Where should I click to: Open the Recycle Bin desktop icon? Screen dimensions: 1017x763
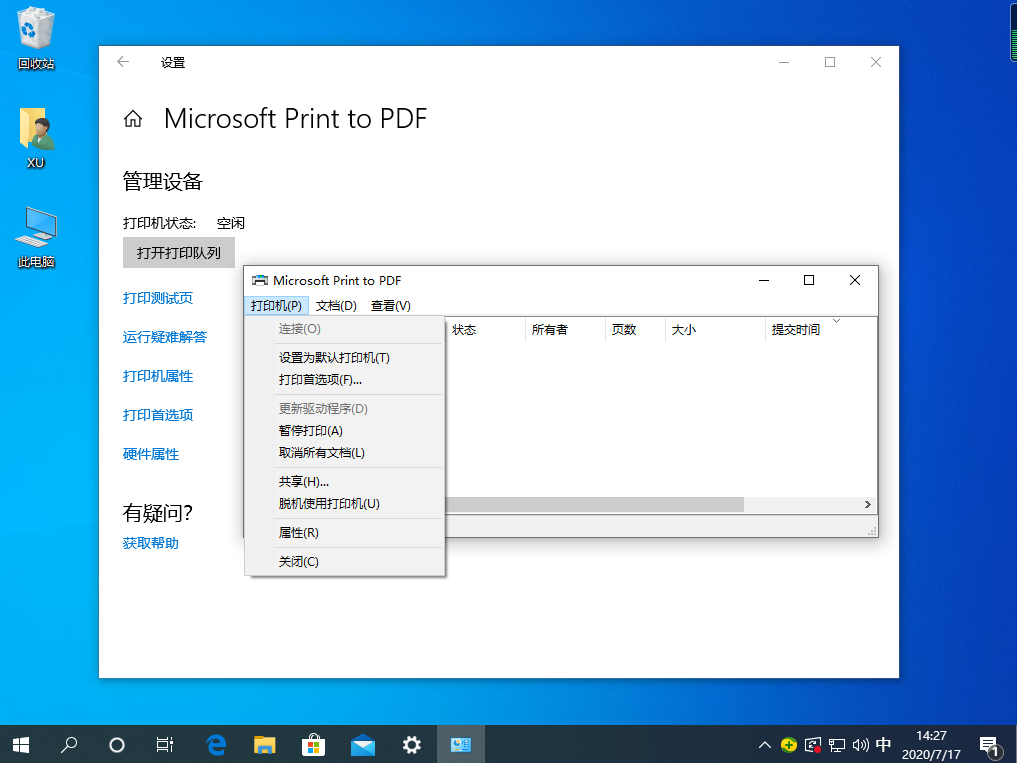tap(36, 38)
